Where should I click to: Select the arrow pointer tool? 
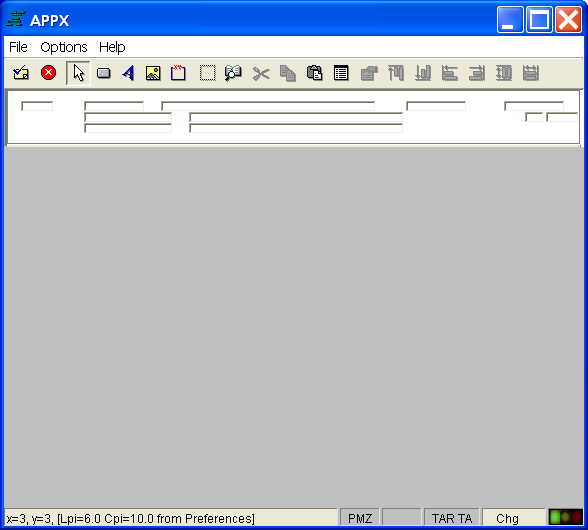(78, 73)
